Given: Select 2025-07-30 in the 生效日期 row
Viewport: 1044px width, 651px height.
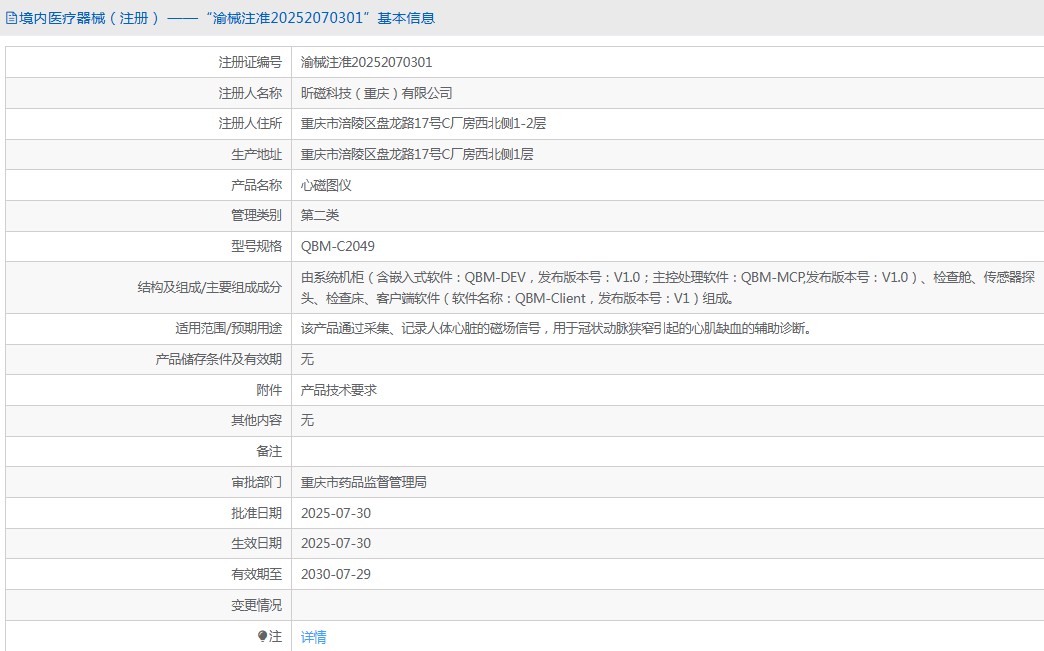Looking at the screenshot, I should click(336, 543).
